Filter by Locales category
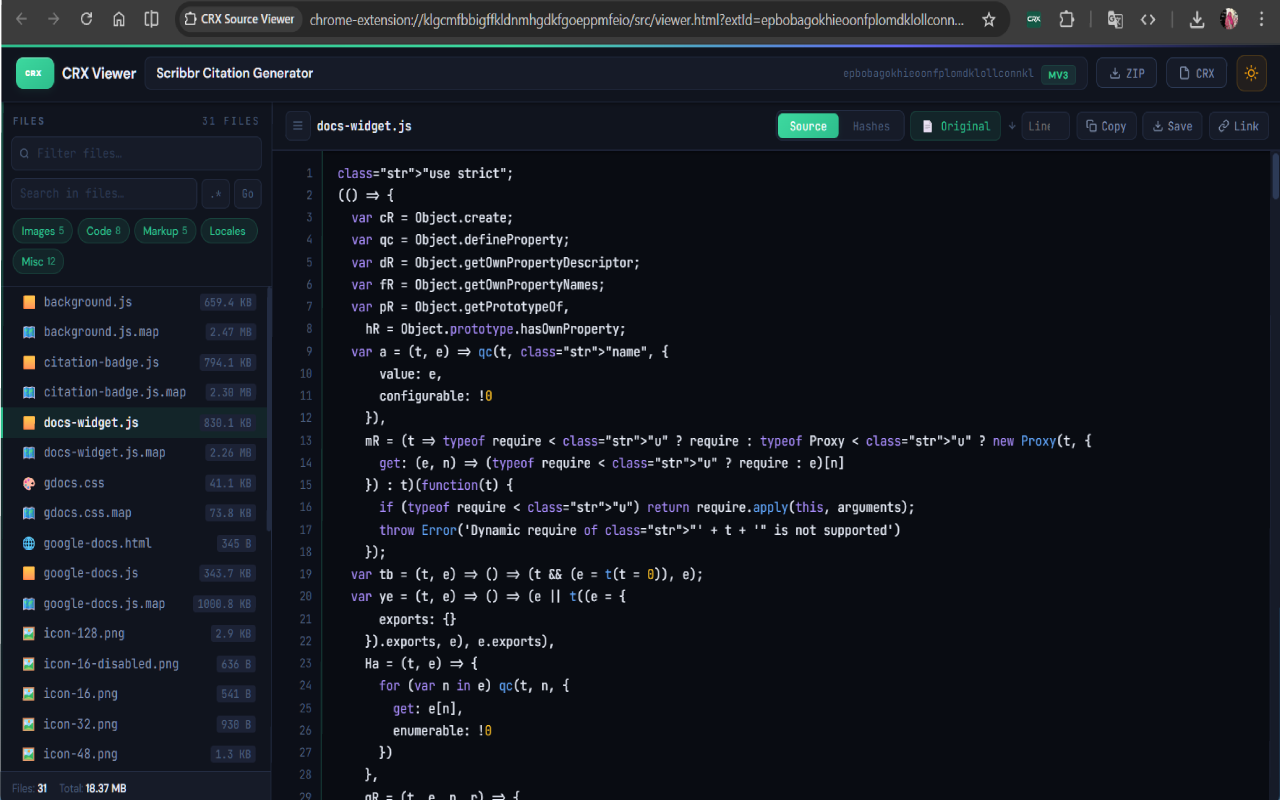 click(228, 231)
